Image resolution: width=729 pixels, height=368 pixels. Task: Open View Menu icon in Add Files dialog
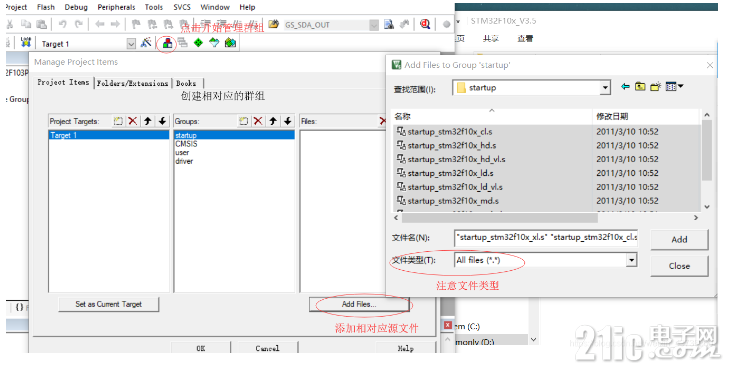click(x=674, y=86)
